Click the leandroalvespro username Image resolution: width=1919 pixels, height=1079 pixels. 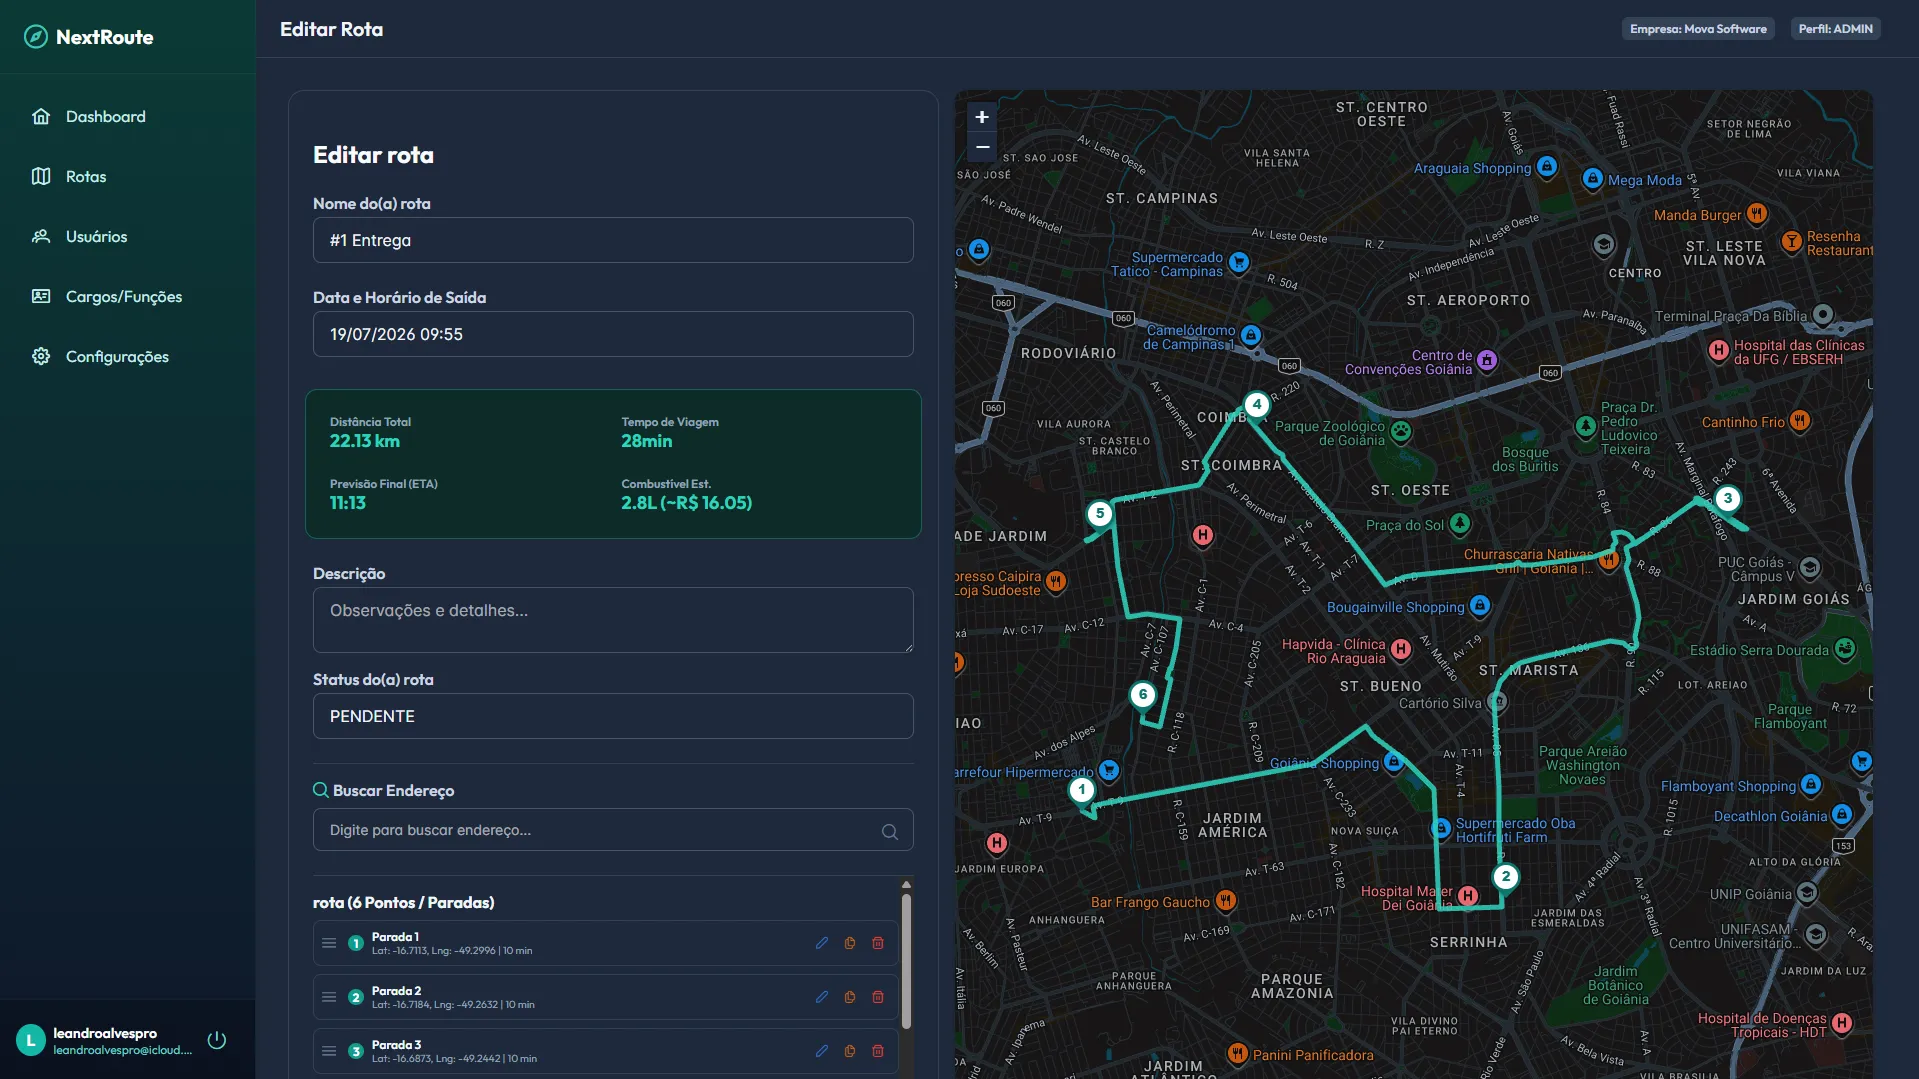(105, 1033)
